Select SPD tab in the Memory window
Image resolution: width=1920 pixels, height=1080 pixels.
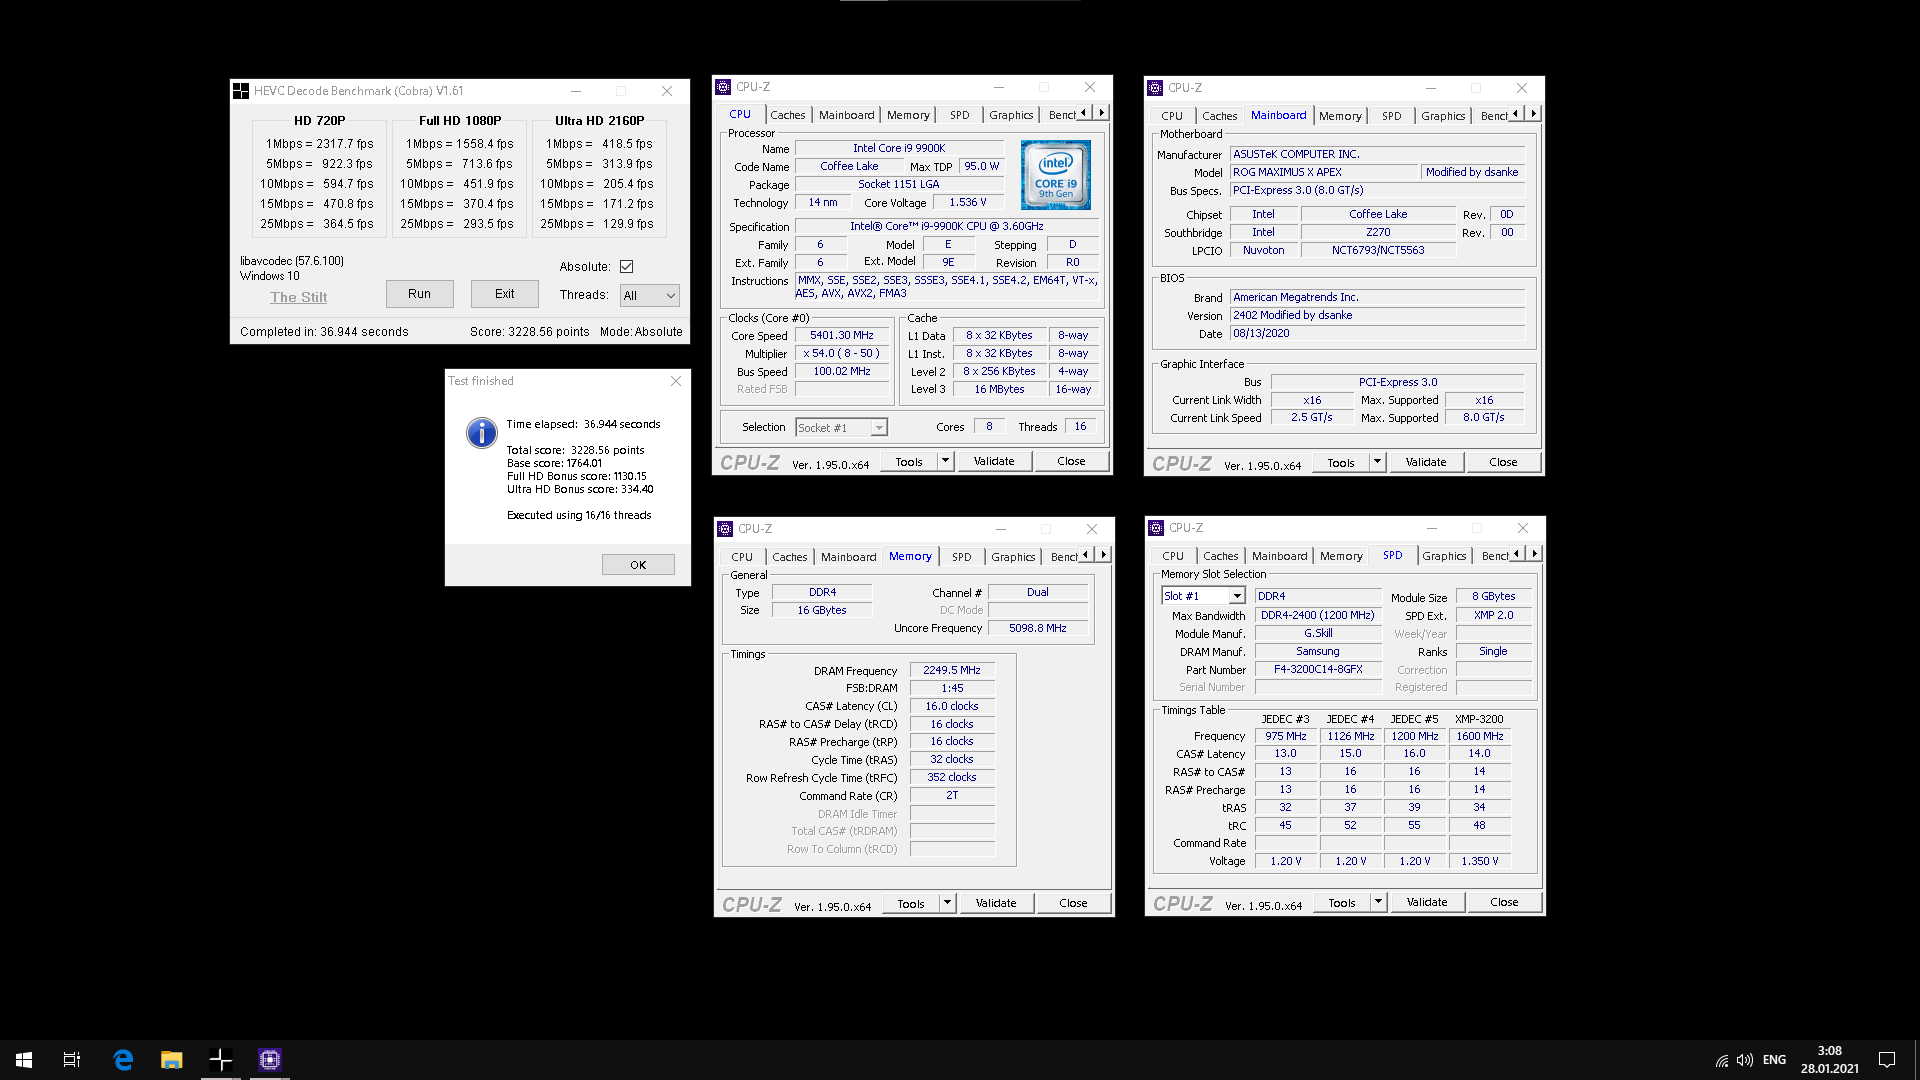(x=961, y=557)
